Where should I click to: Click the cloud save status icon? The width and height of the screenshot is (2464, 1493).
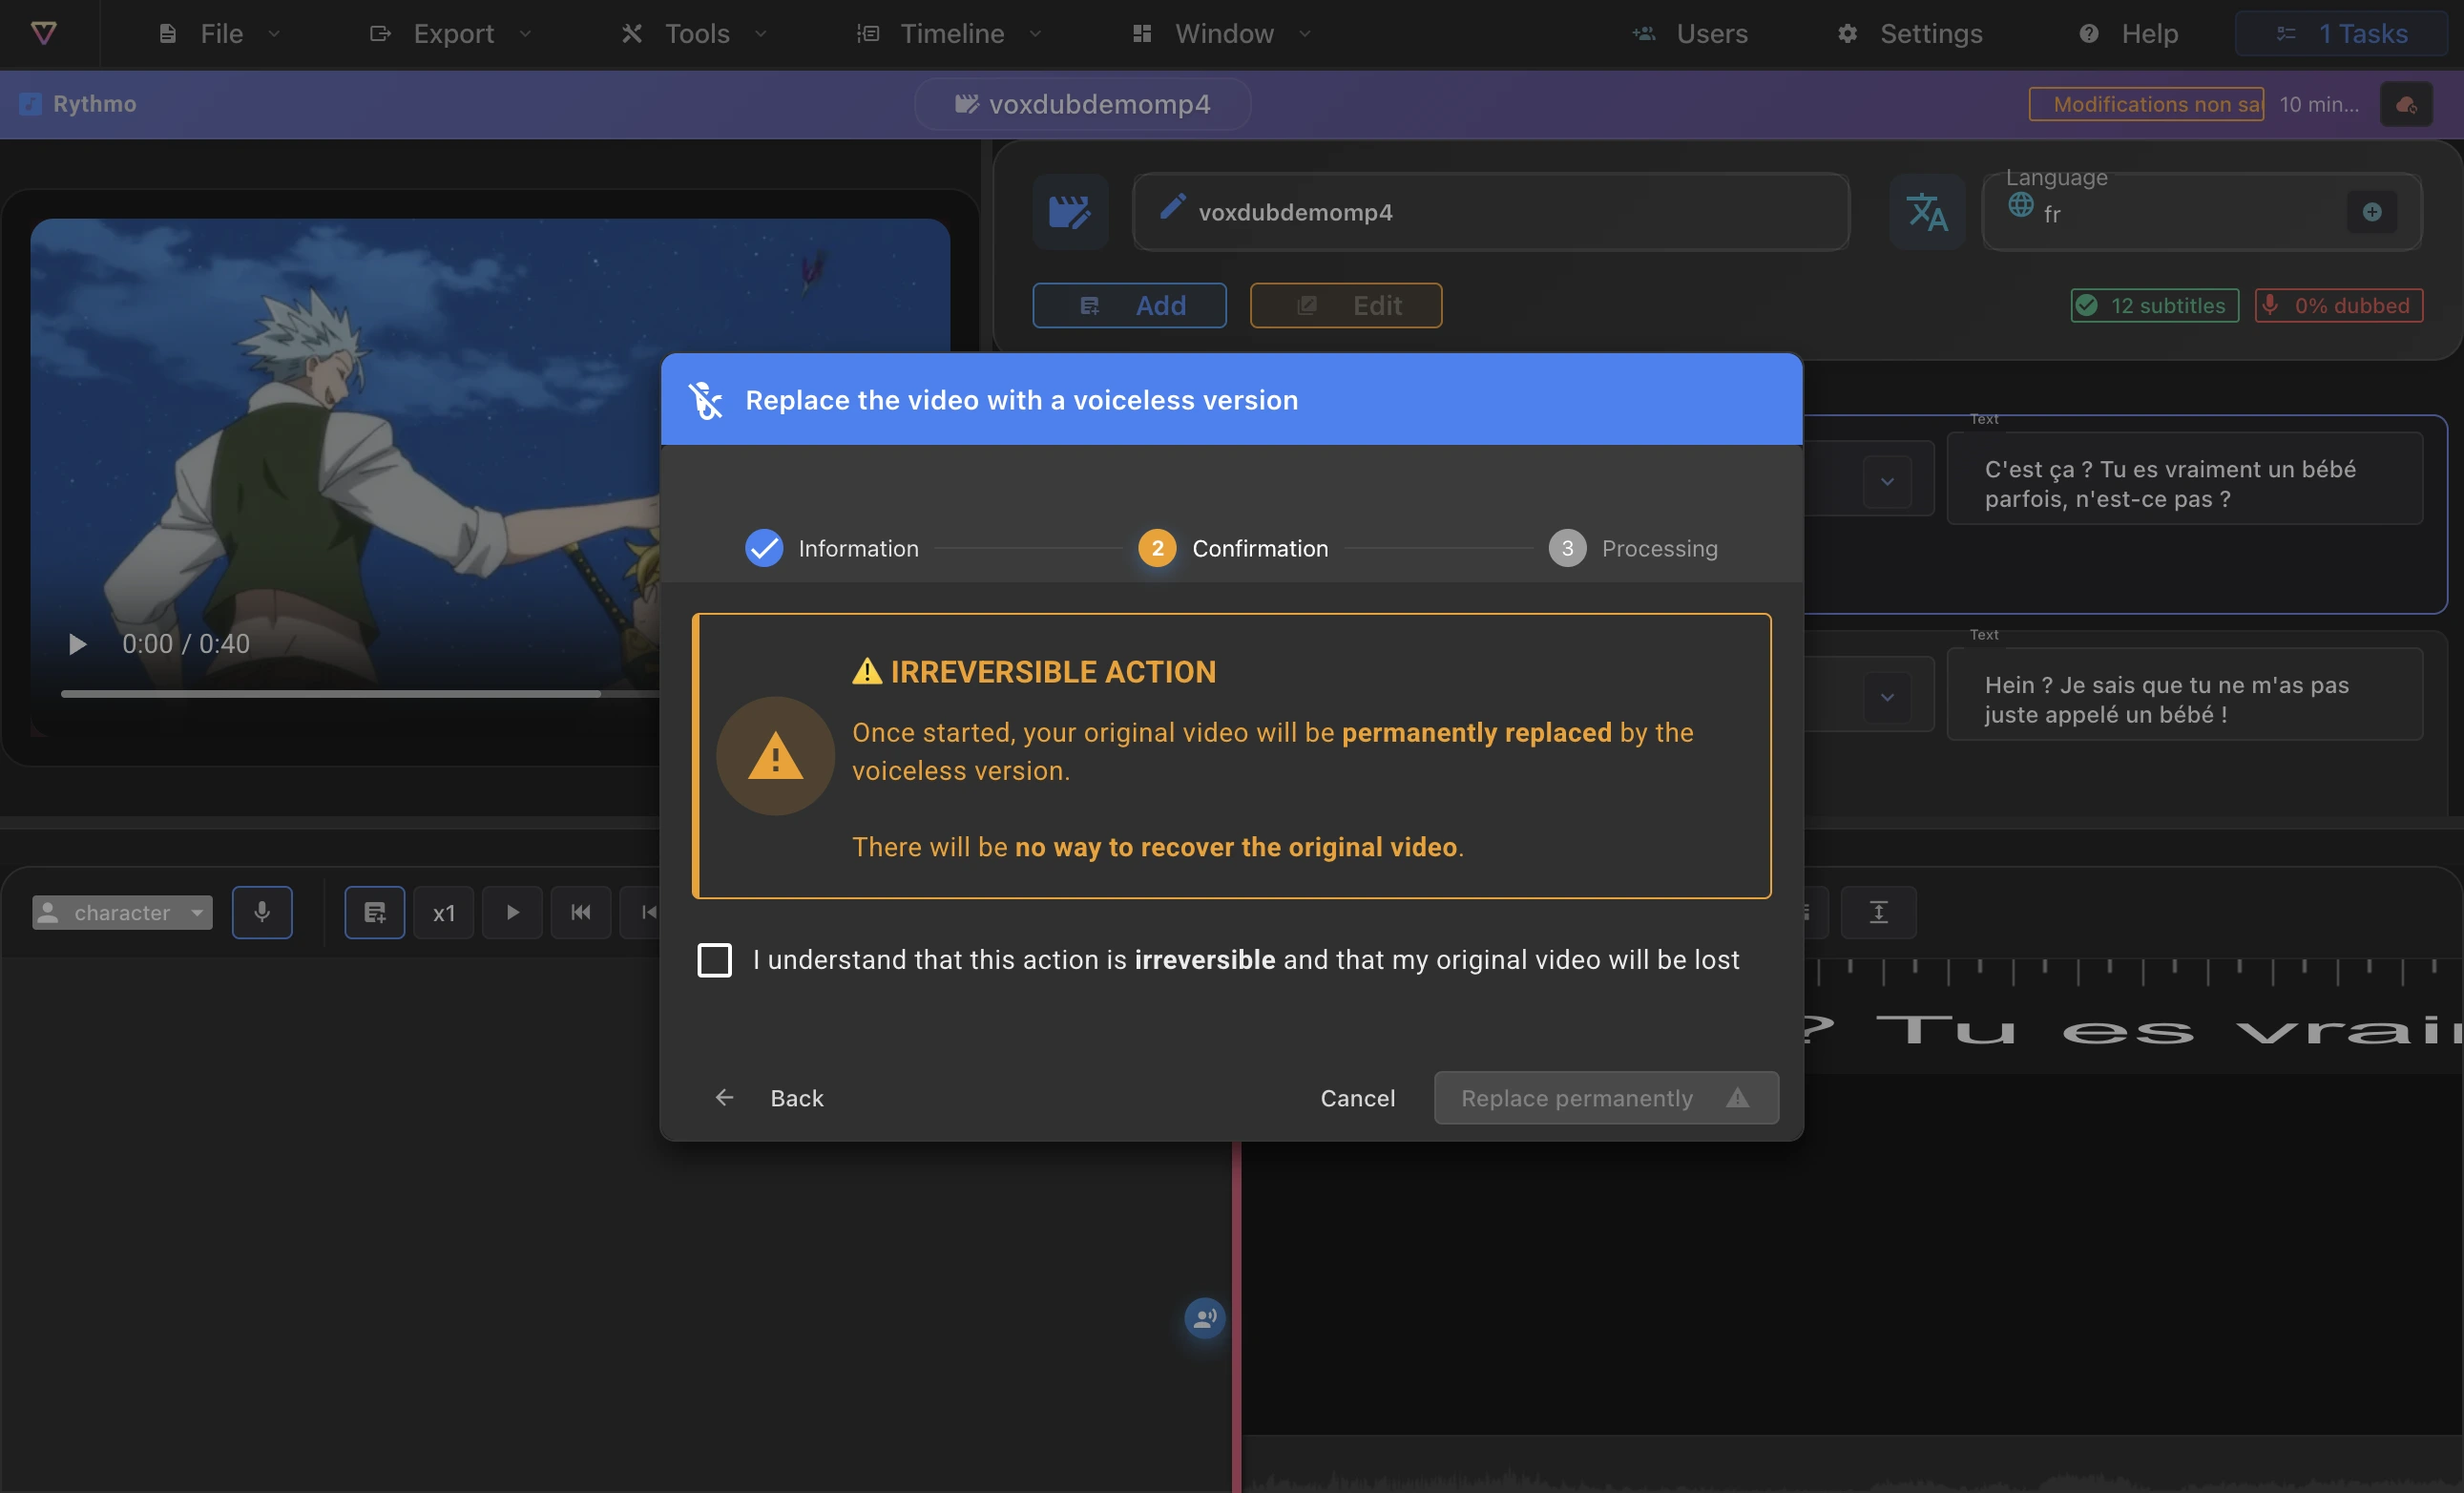pyautogui.click(x=2406, y=104)
